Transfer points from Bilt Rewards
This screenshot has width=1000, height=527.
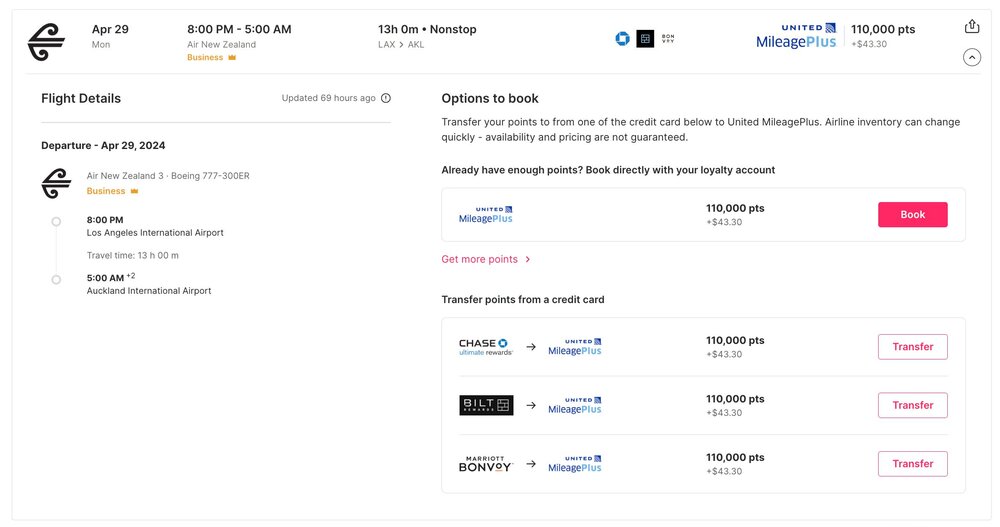(912, 405)
